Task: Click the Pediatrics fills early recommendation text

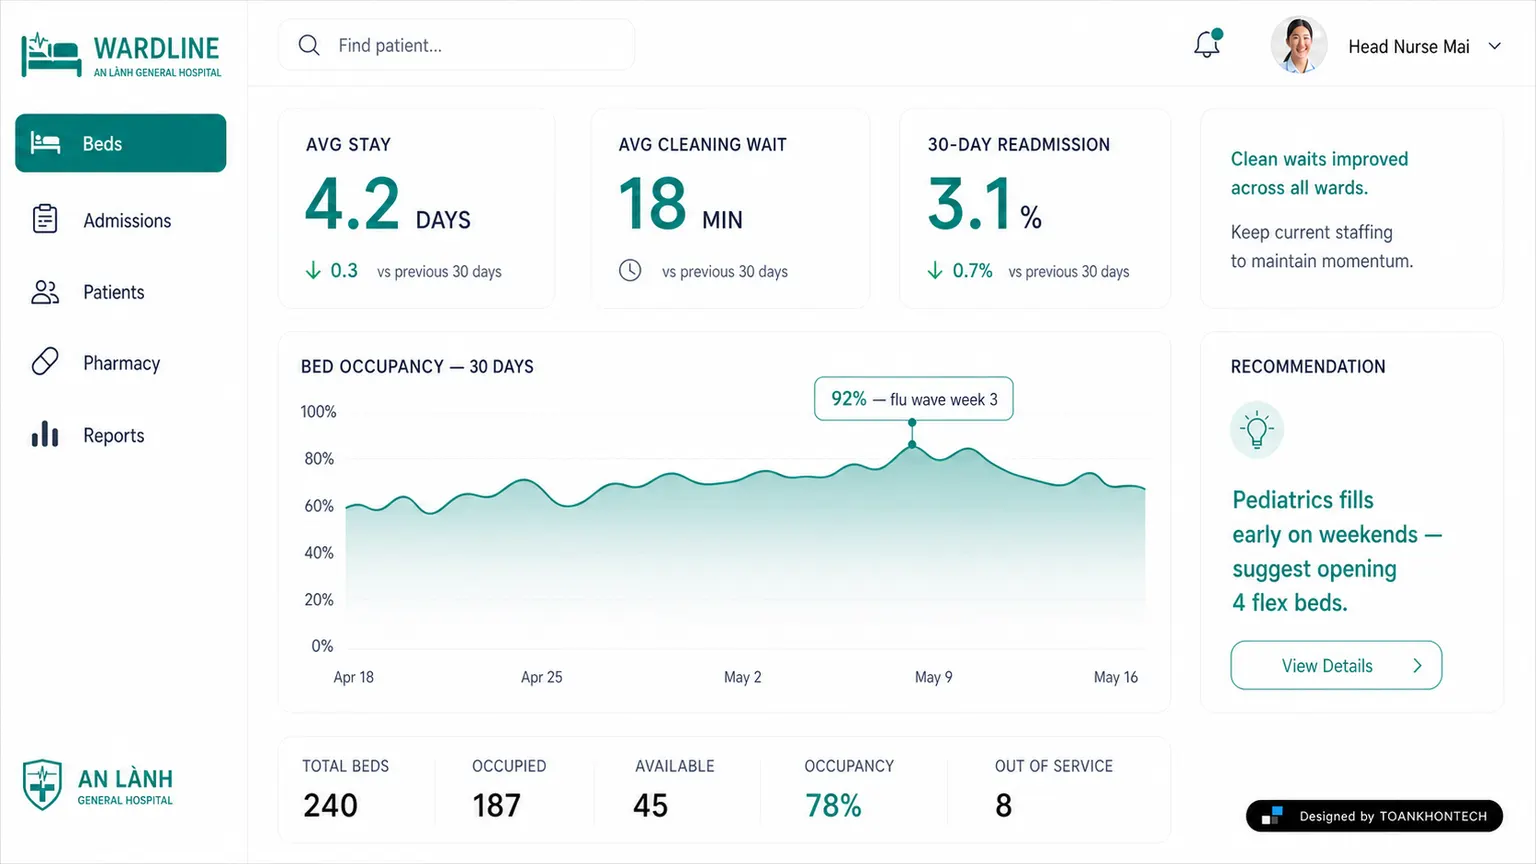Action: point(1337,551)
